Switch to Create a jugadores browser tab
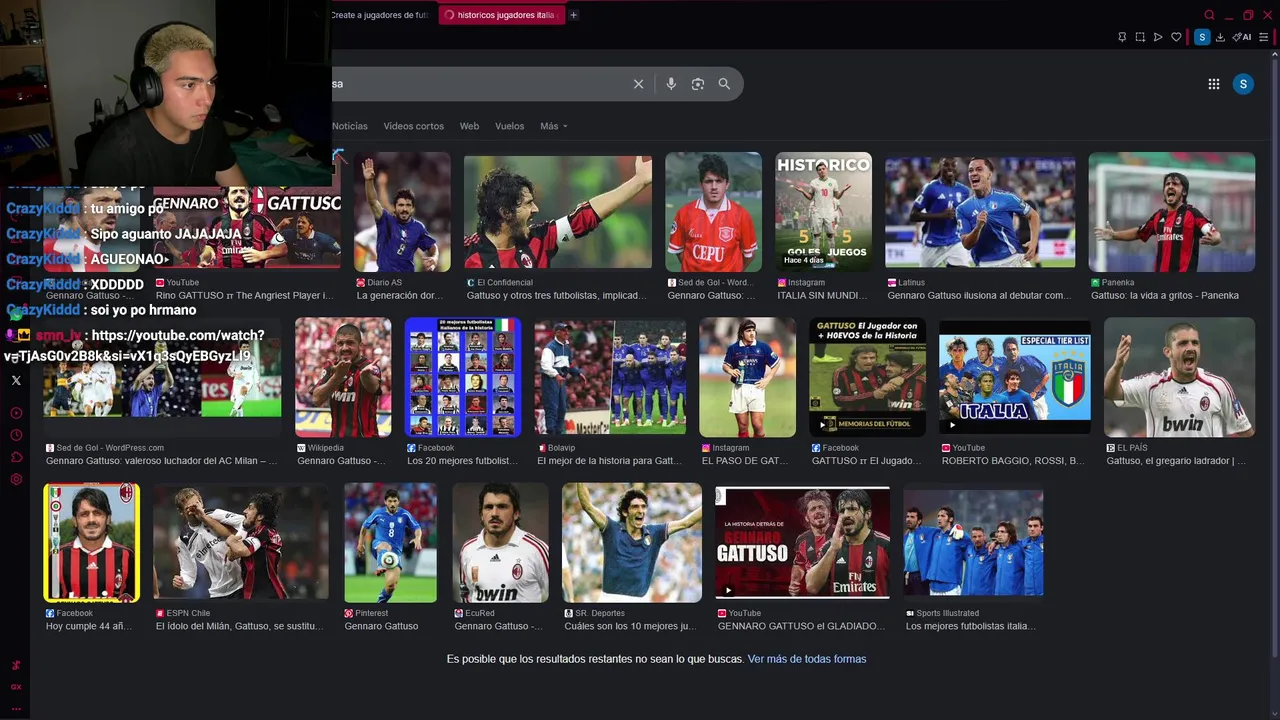The width and height of the screenshot is (1280, 720). tap(381, 15)
